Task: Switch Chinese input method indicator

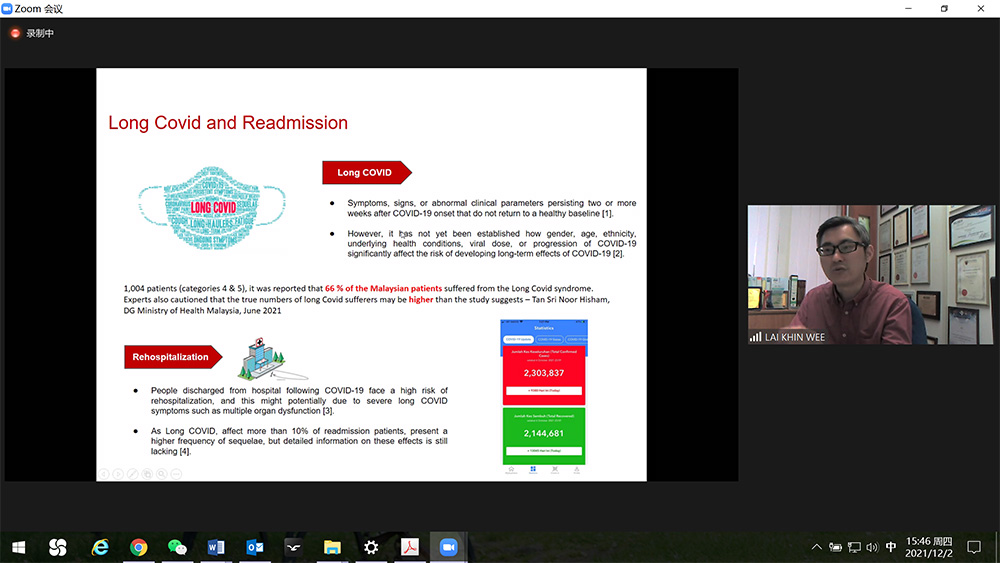Action: click(x=891, y=547)
